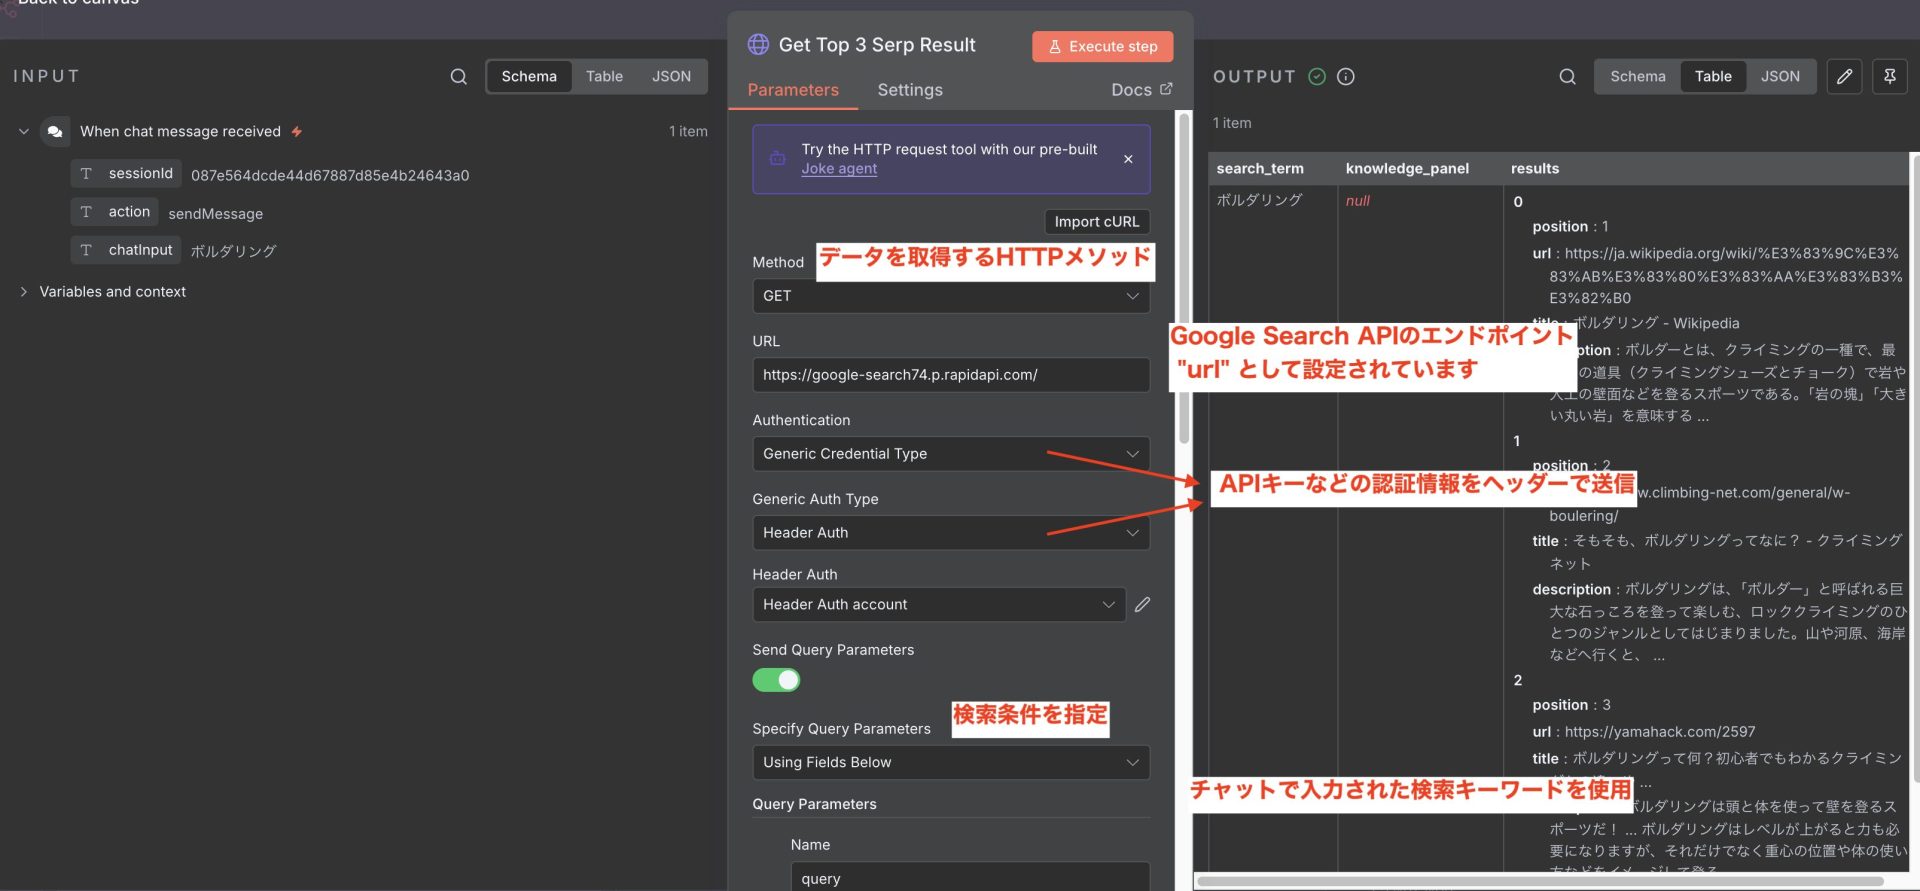Open Docs external link

click(1141, 90)
